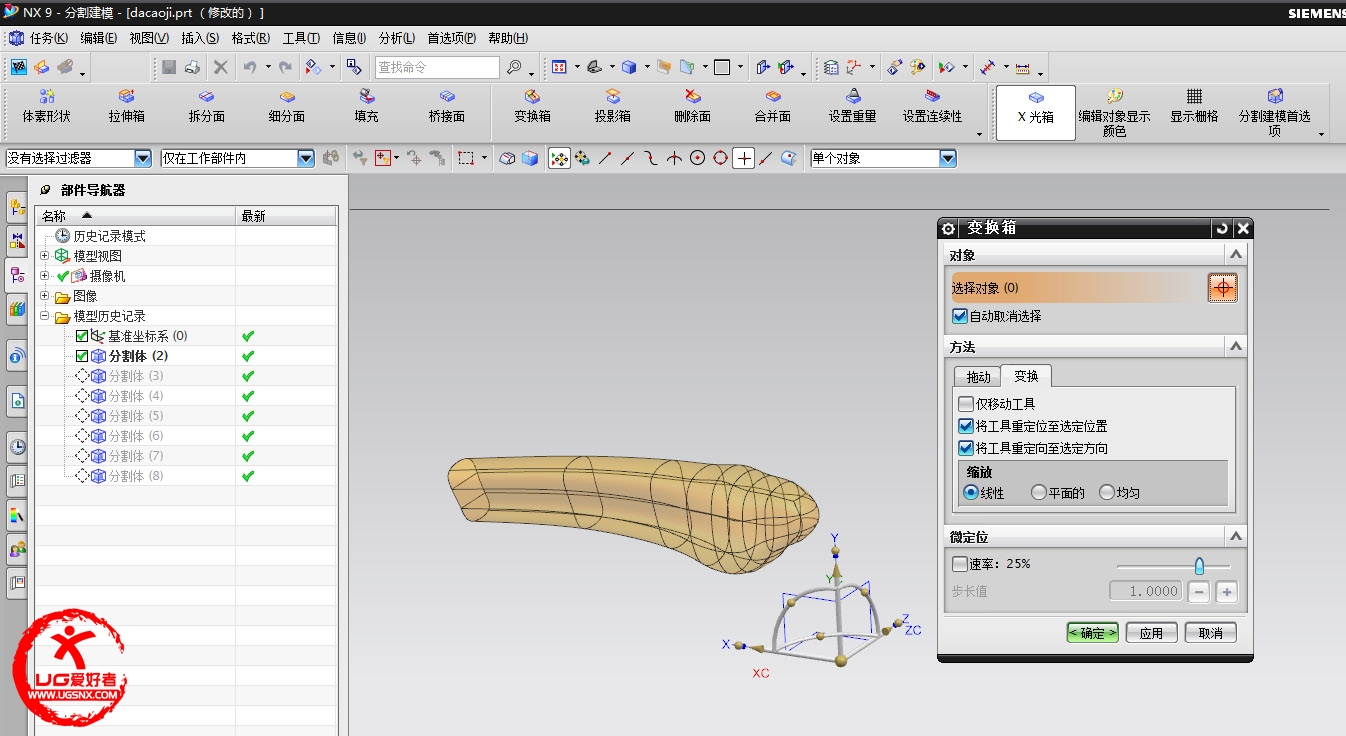Open the 分析(L) menu
This screenshot has width=1346, height=736.
click(x=397, y=38)
